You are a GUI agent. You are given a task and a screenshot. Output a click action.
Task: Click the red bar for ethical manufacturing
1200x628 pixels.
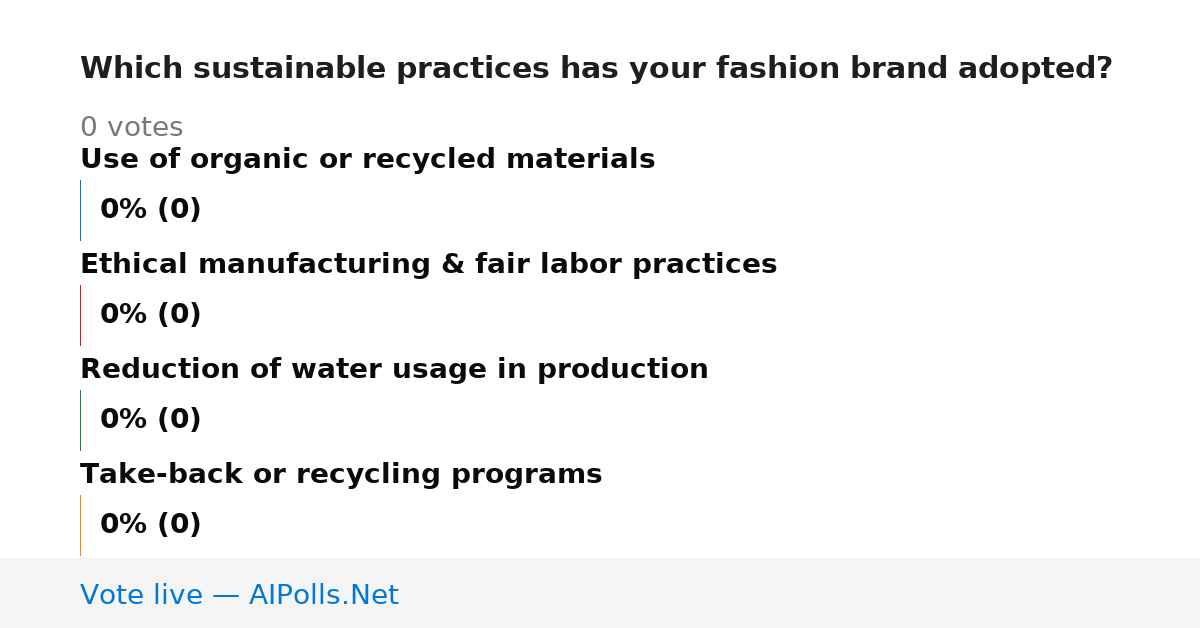point(80,315)
